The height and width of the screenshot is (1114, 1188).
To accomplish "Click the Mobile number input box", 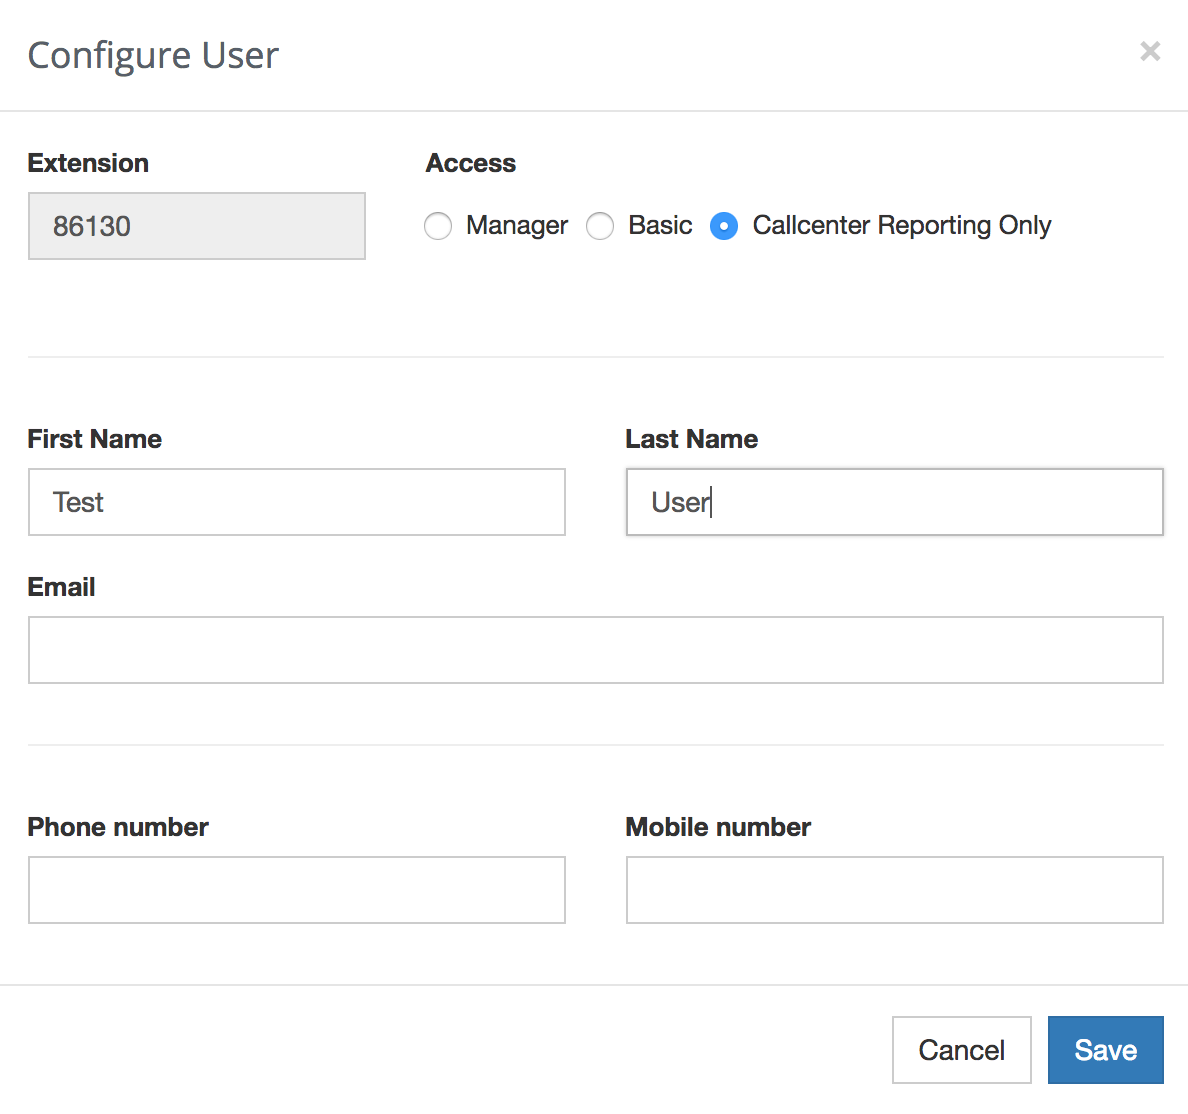I will point(894,890).
